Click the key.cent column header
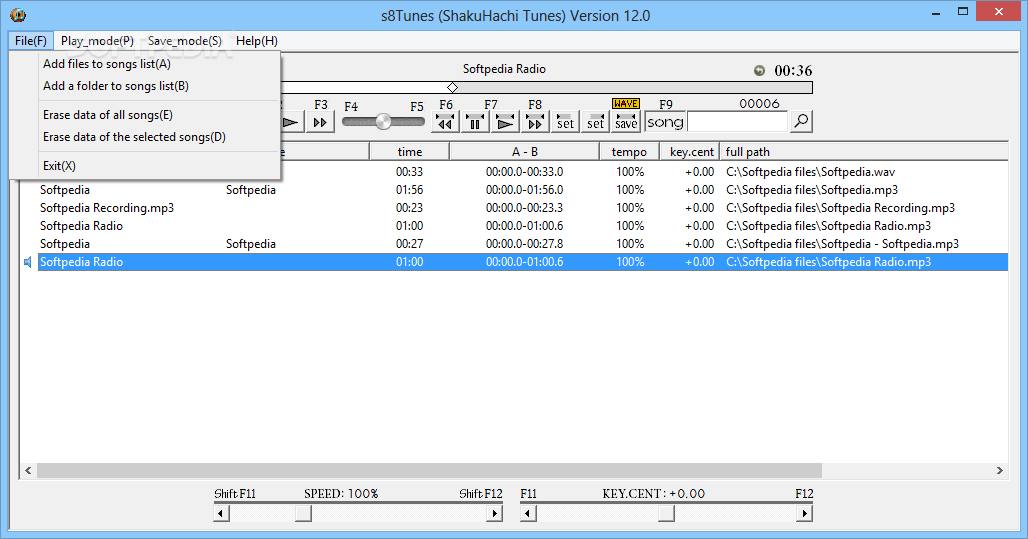The height and width of the screenshot is (539, 1028). coord(690,151)
